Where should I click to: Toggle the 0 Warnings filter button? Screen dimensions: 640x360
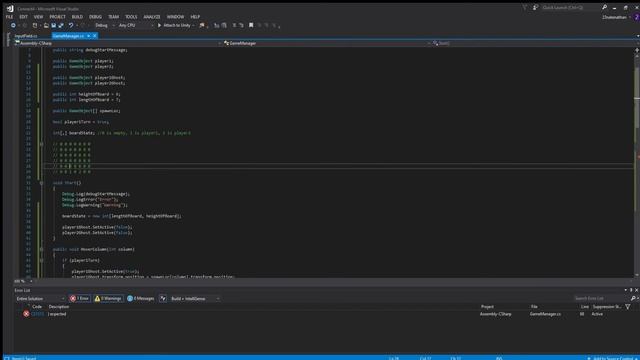[108, 299]
